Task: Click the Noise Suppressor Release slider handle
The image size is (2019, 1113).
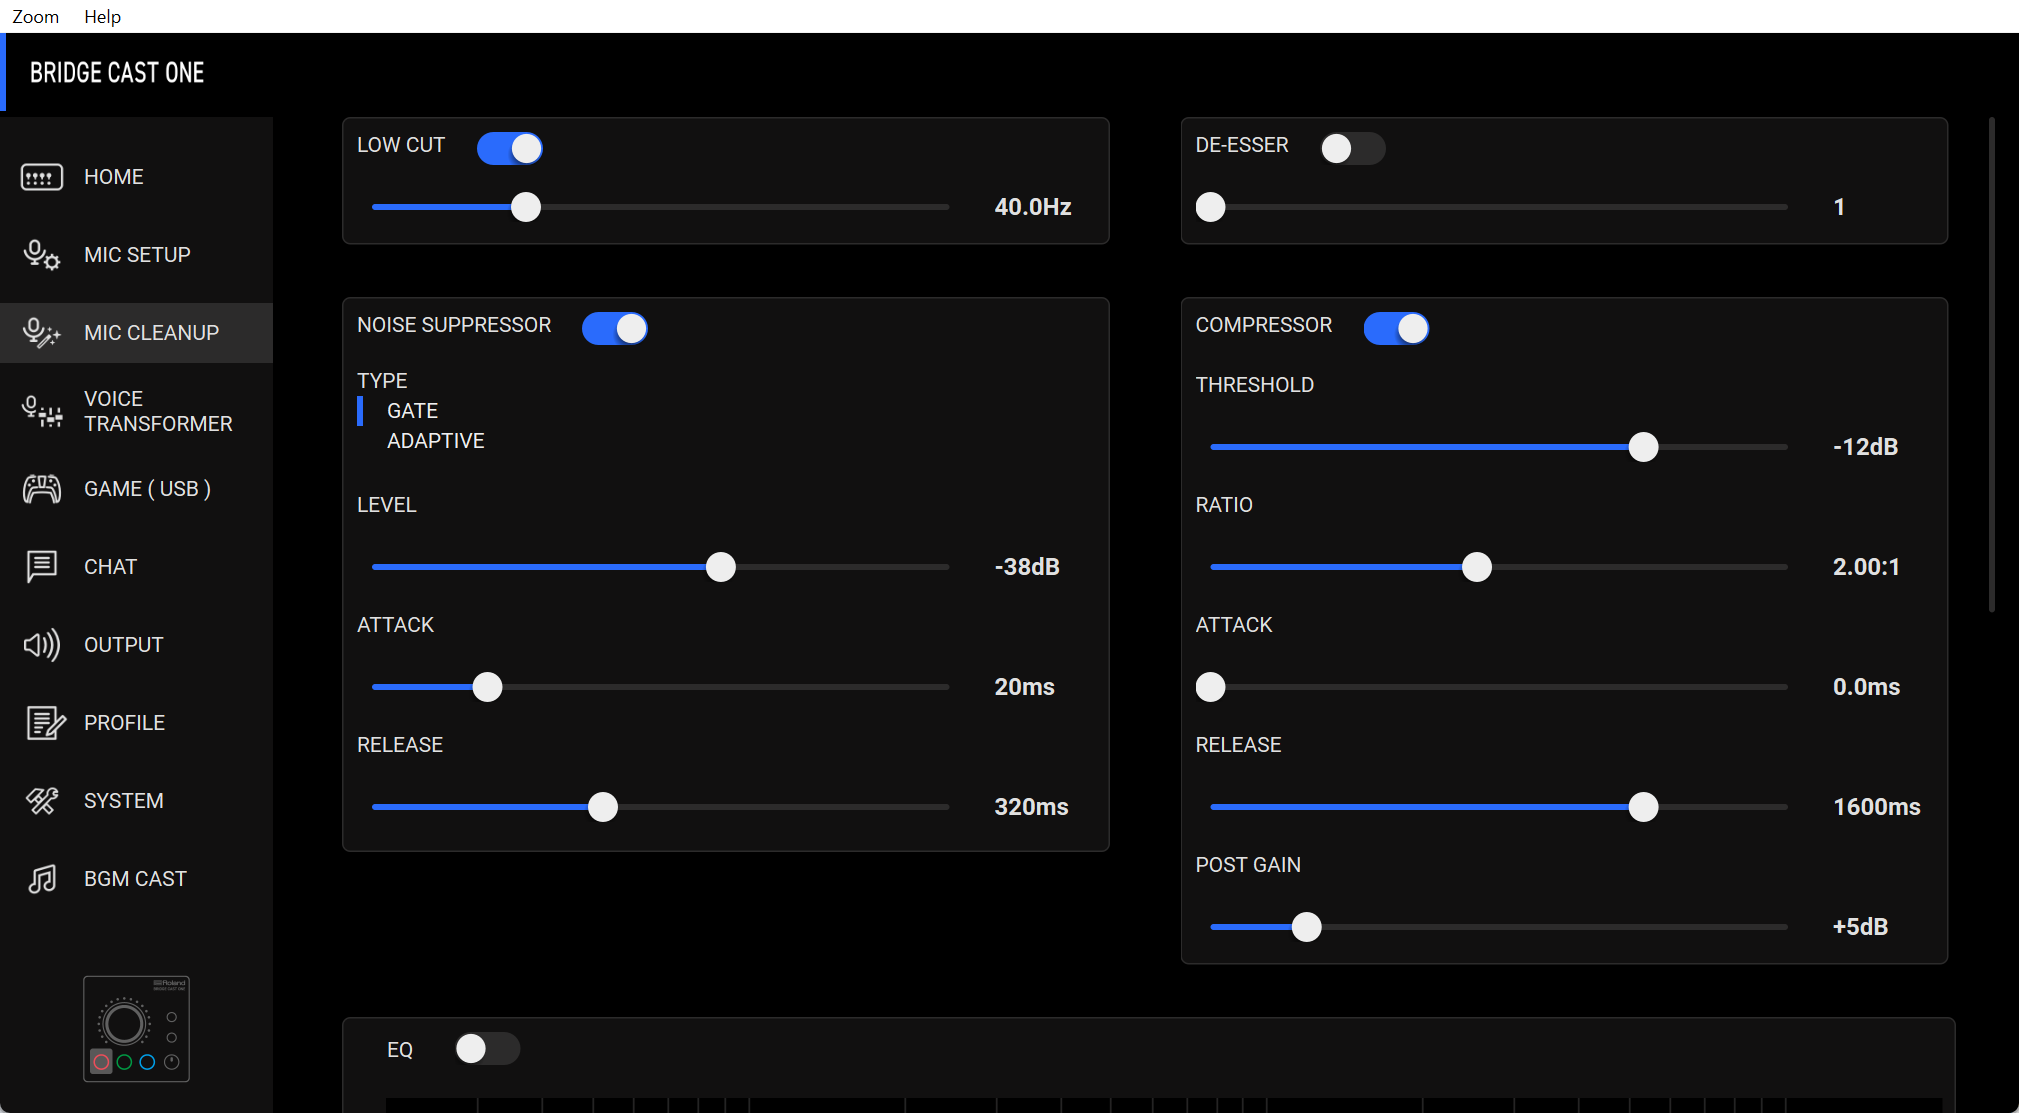Action: 603,807
